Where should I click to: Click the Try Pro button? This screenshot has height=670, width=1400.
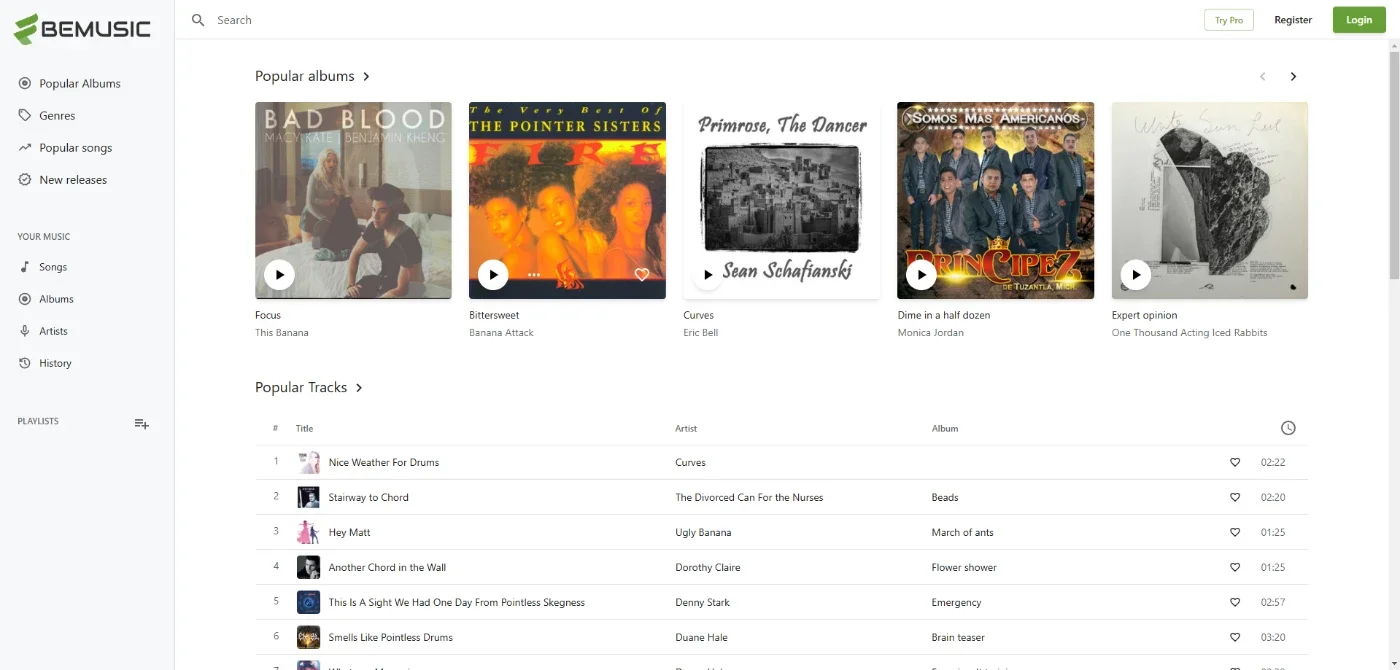pyautogui.click(x=1229, y=20)
